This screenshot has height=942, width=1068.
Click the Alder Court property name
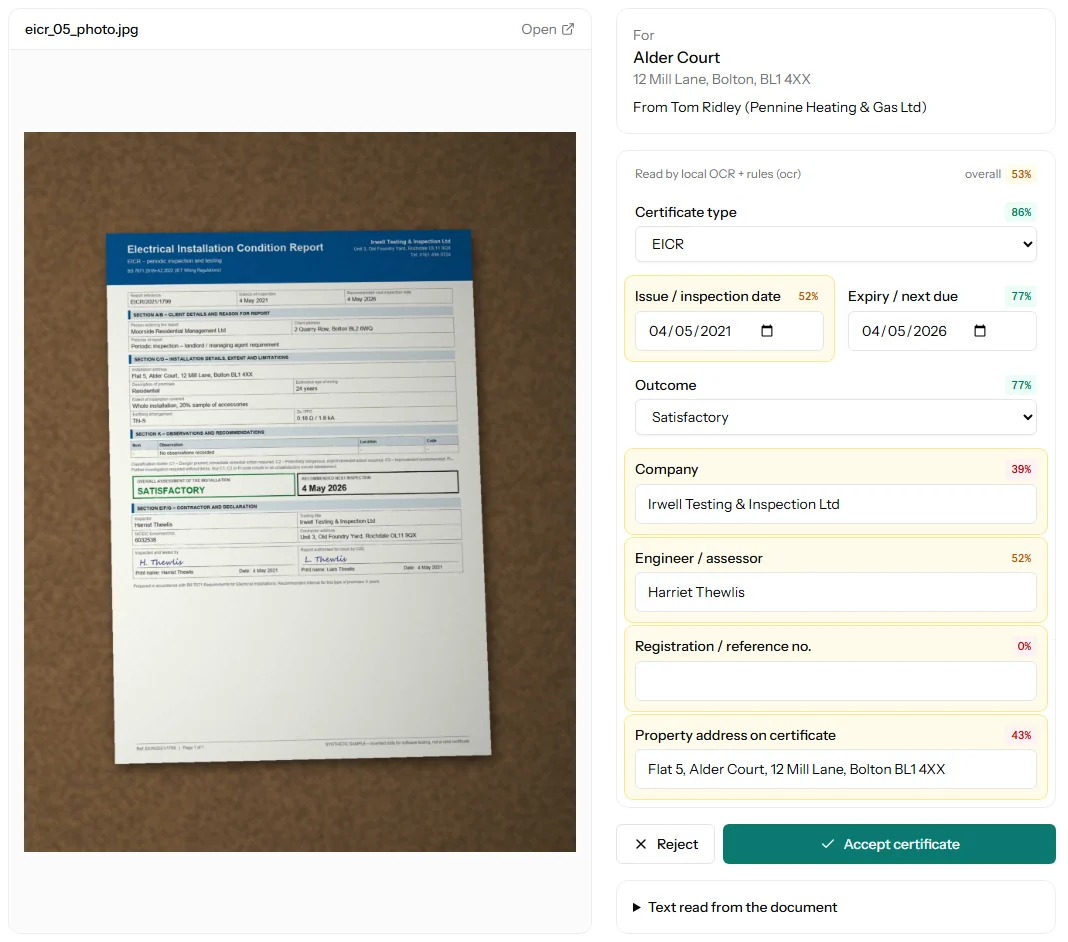tap(676, 58)
